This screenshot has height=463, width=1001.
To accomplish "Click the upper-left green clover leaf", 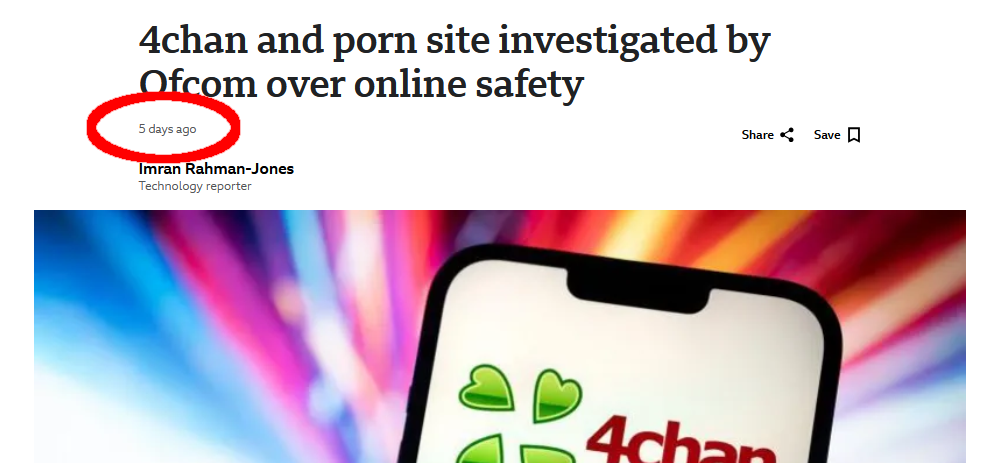I will (x=486, y=388).
